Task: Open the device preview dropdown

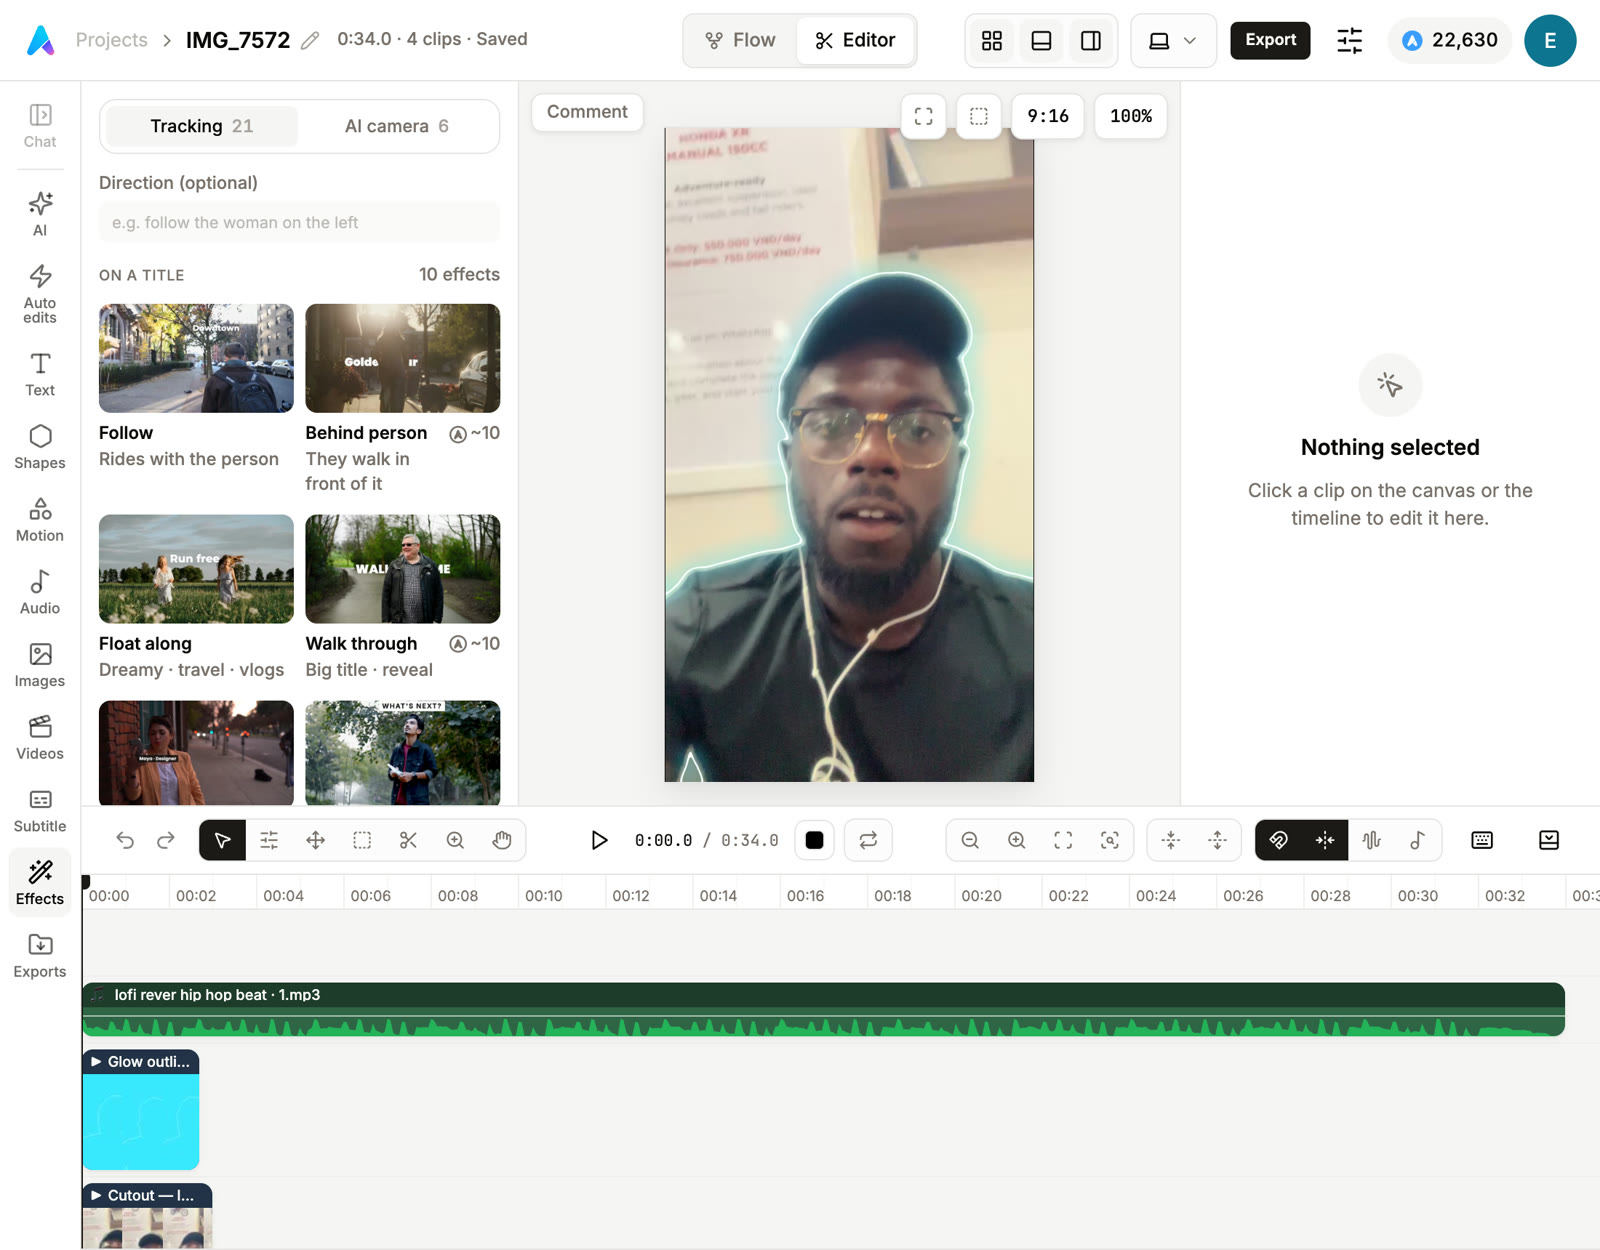Action: click(1173, 40)
